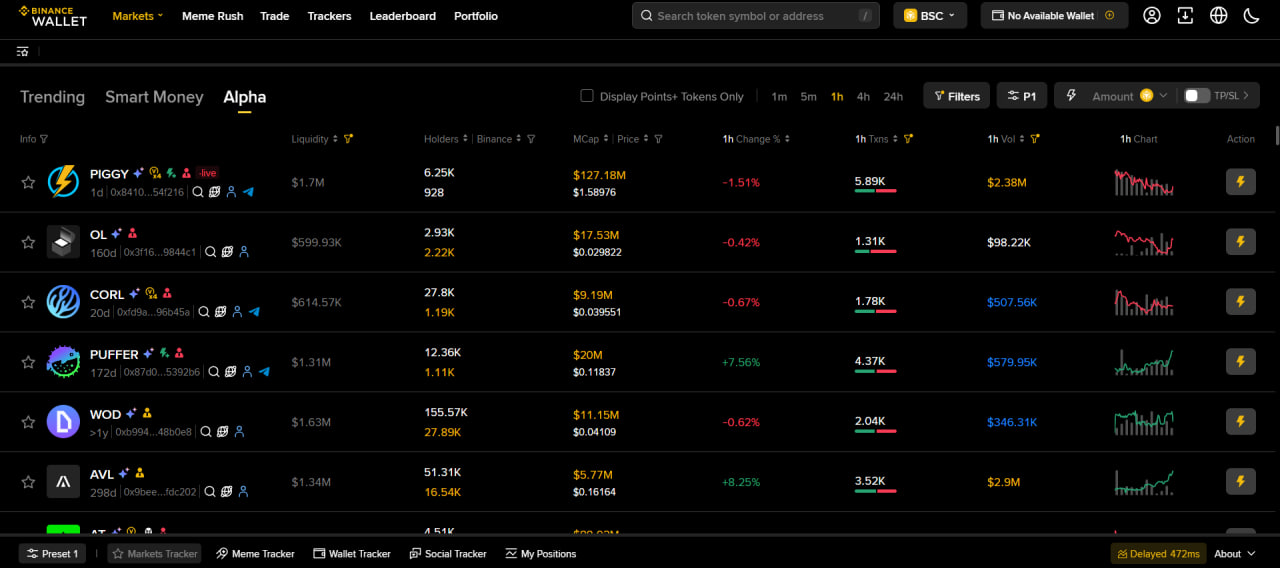
Task: Open Telegram link for CORL token
Action: coord(254,312)
